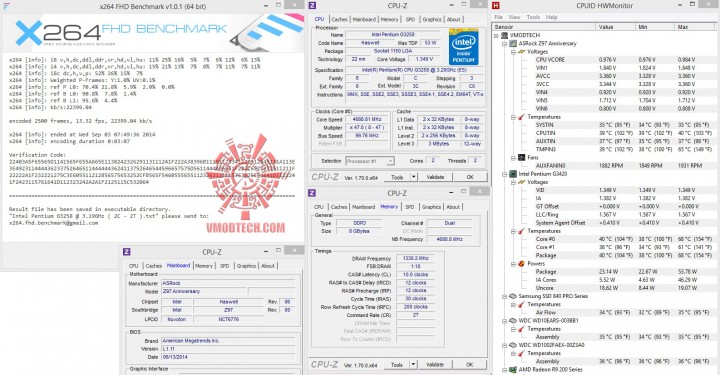Click the Temperatures icon under WDC WD10EARS-003BB1
The image size is (720, 375).
tap(521, 329)
